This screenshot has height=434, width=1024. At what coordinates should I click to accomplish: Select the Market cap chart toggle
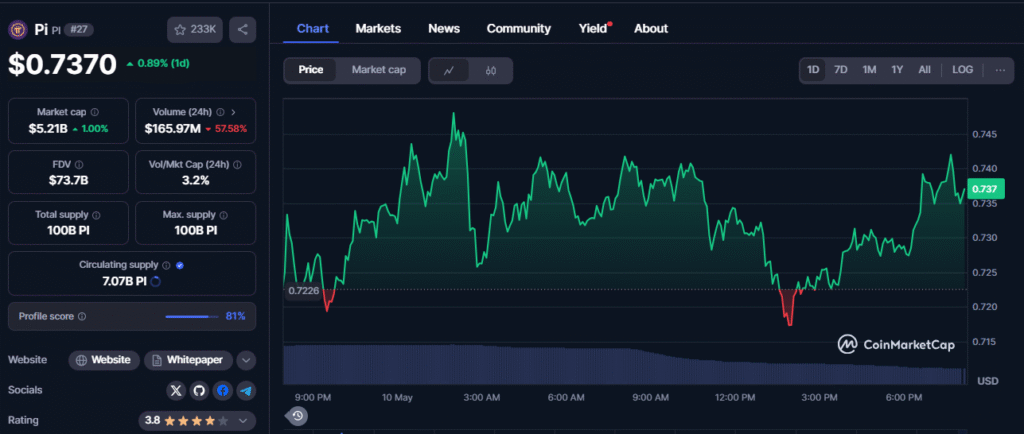click(x=379, y=70)
